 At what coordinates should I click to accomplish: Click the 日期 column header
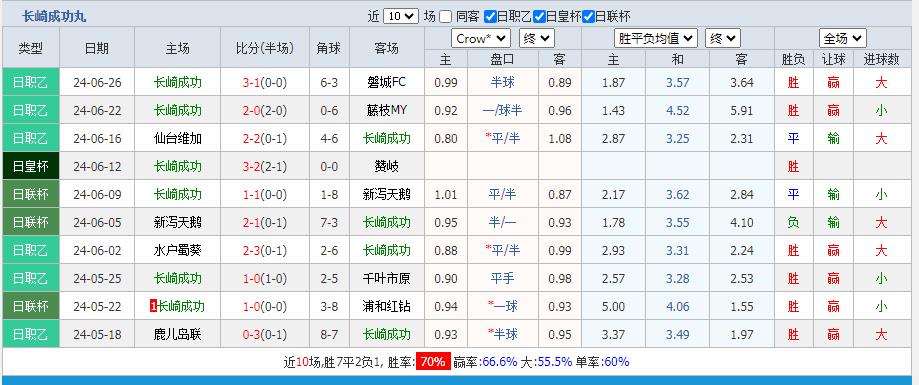(x=97, y=48)
